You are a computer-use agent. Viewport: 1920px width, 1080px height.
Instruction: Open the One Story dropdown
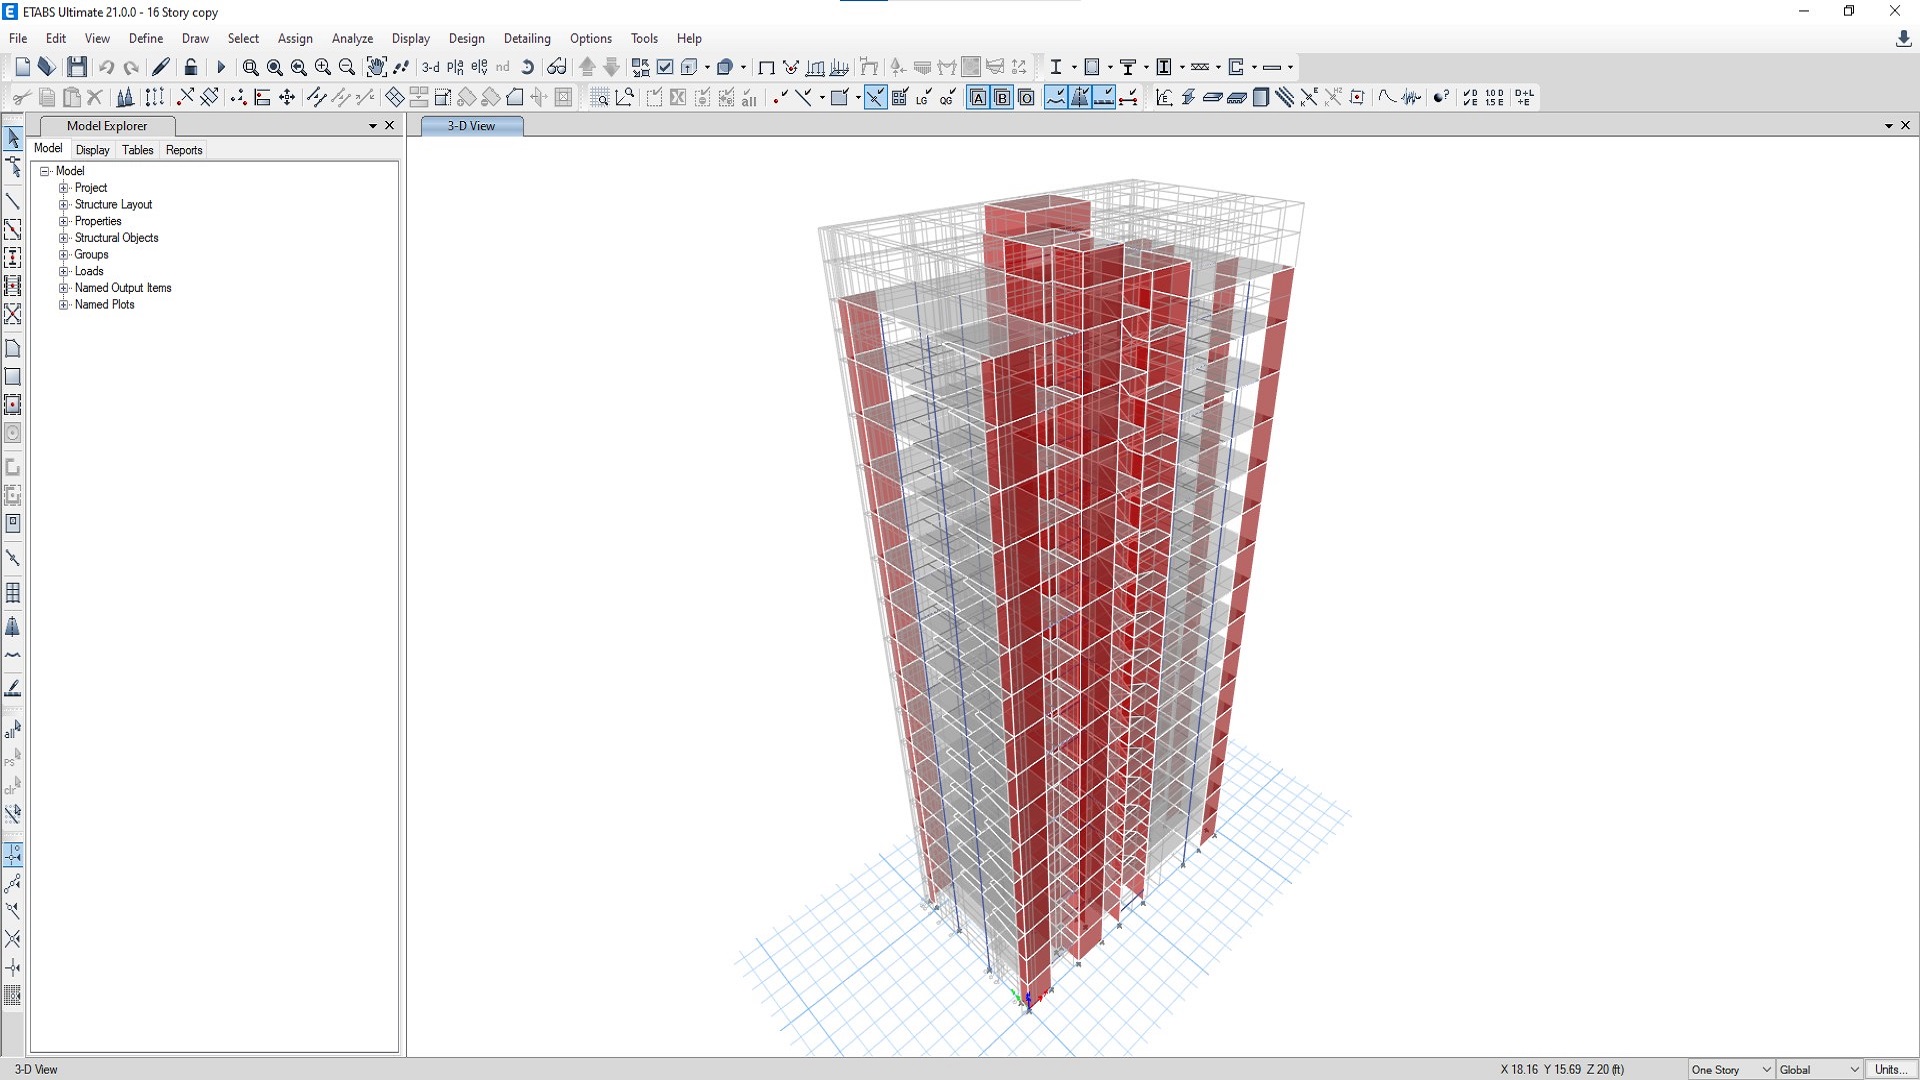point(1731,1069)
